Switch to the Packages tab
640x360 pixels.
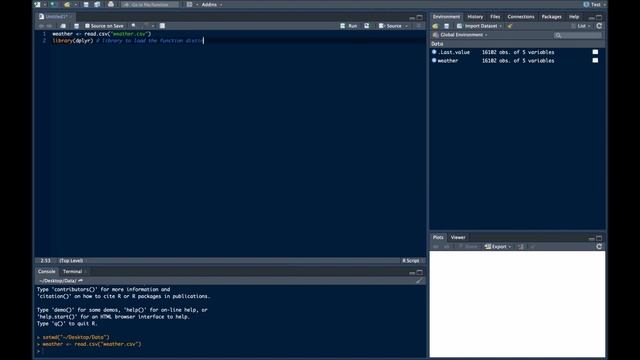[x=551, y=17]
